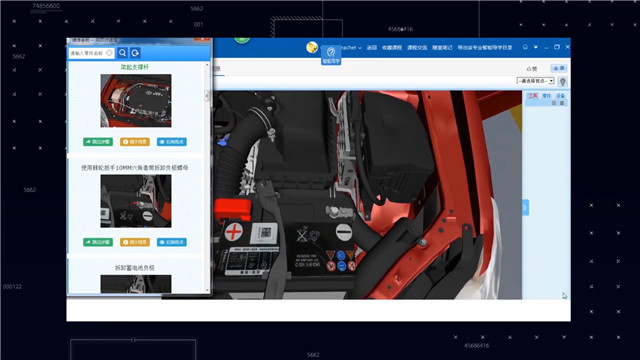Viewport: 640px width, 360px height.
Task: Collapse the right panel with side arrow
Action: click(x=526, y=208)
